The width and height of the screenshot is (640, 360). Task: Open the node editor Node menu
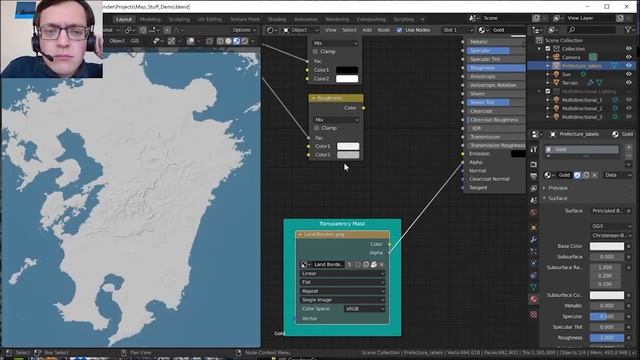tap(384, 30)
